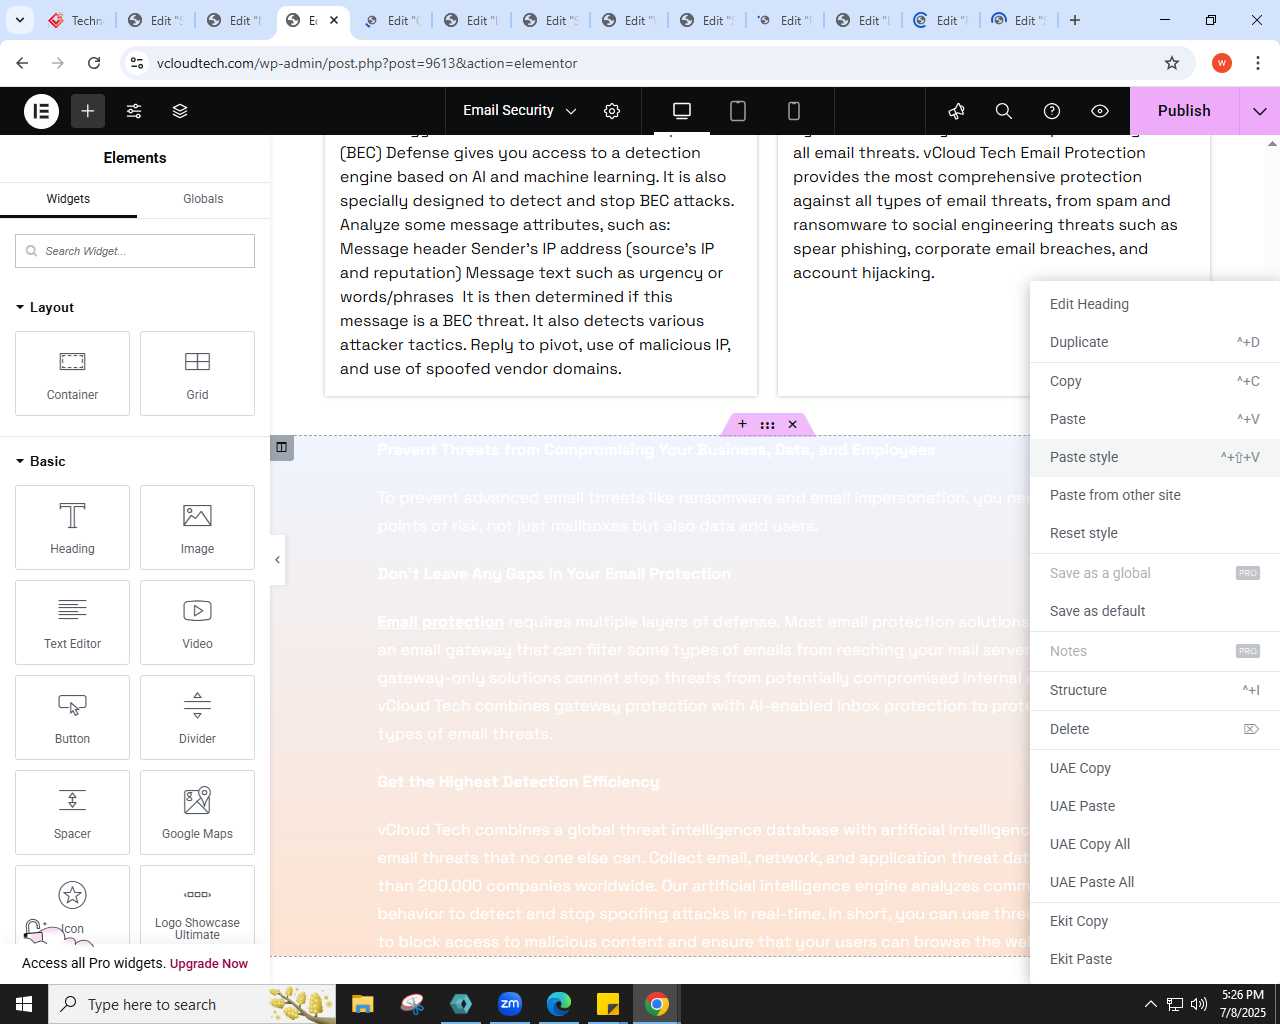Switch to tablet responsive view
This screenshot has height=1024, width=1280.
click(738, 111)
